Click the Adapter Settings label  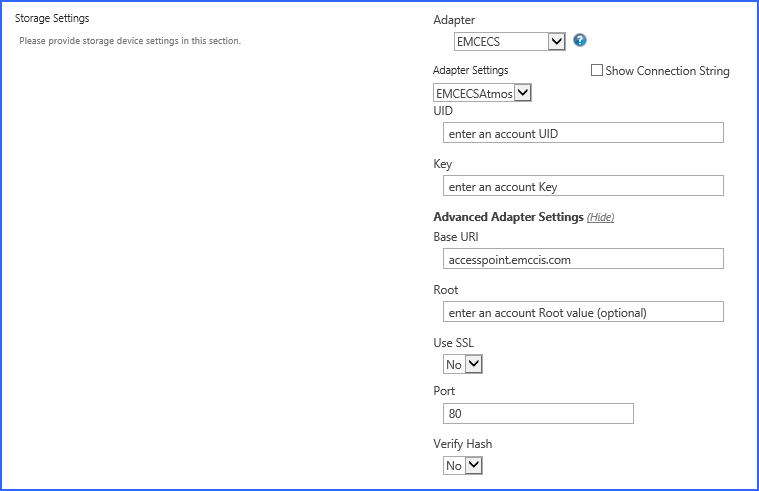coord(470,70)
